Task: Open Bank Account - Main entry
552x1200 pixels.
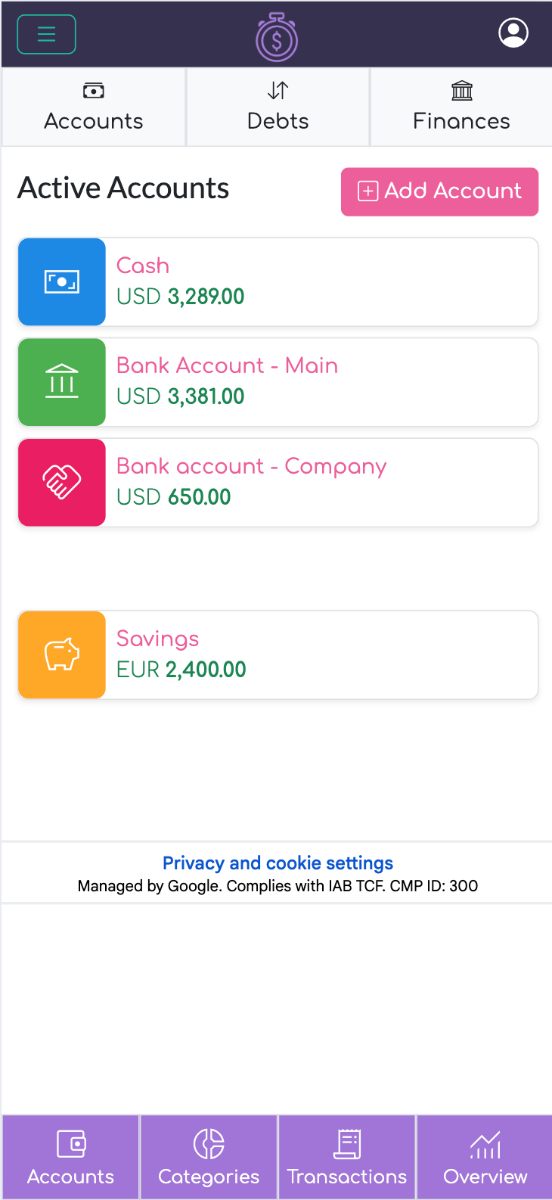Action: 278,382
